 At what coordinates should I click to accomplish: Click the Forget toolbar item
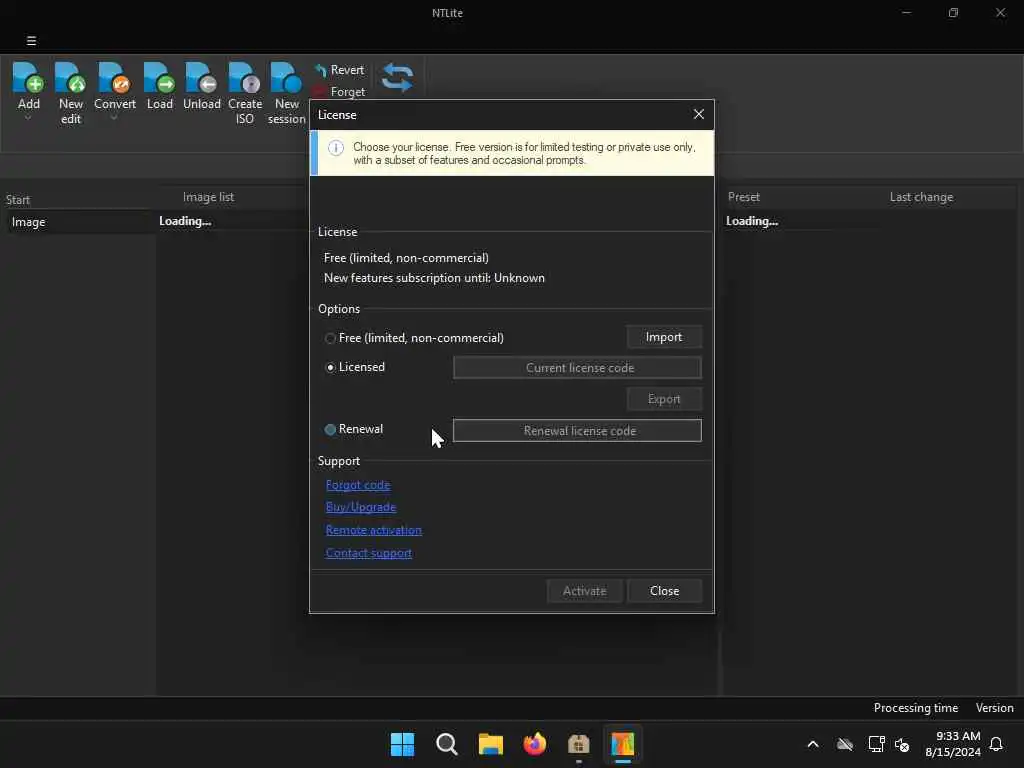coord(339,91)
